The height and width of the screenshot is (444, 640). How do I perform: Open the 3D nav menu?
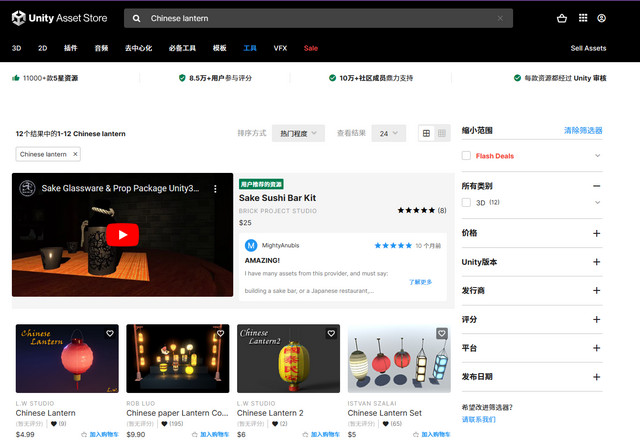(x=16, y=48)
